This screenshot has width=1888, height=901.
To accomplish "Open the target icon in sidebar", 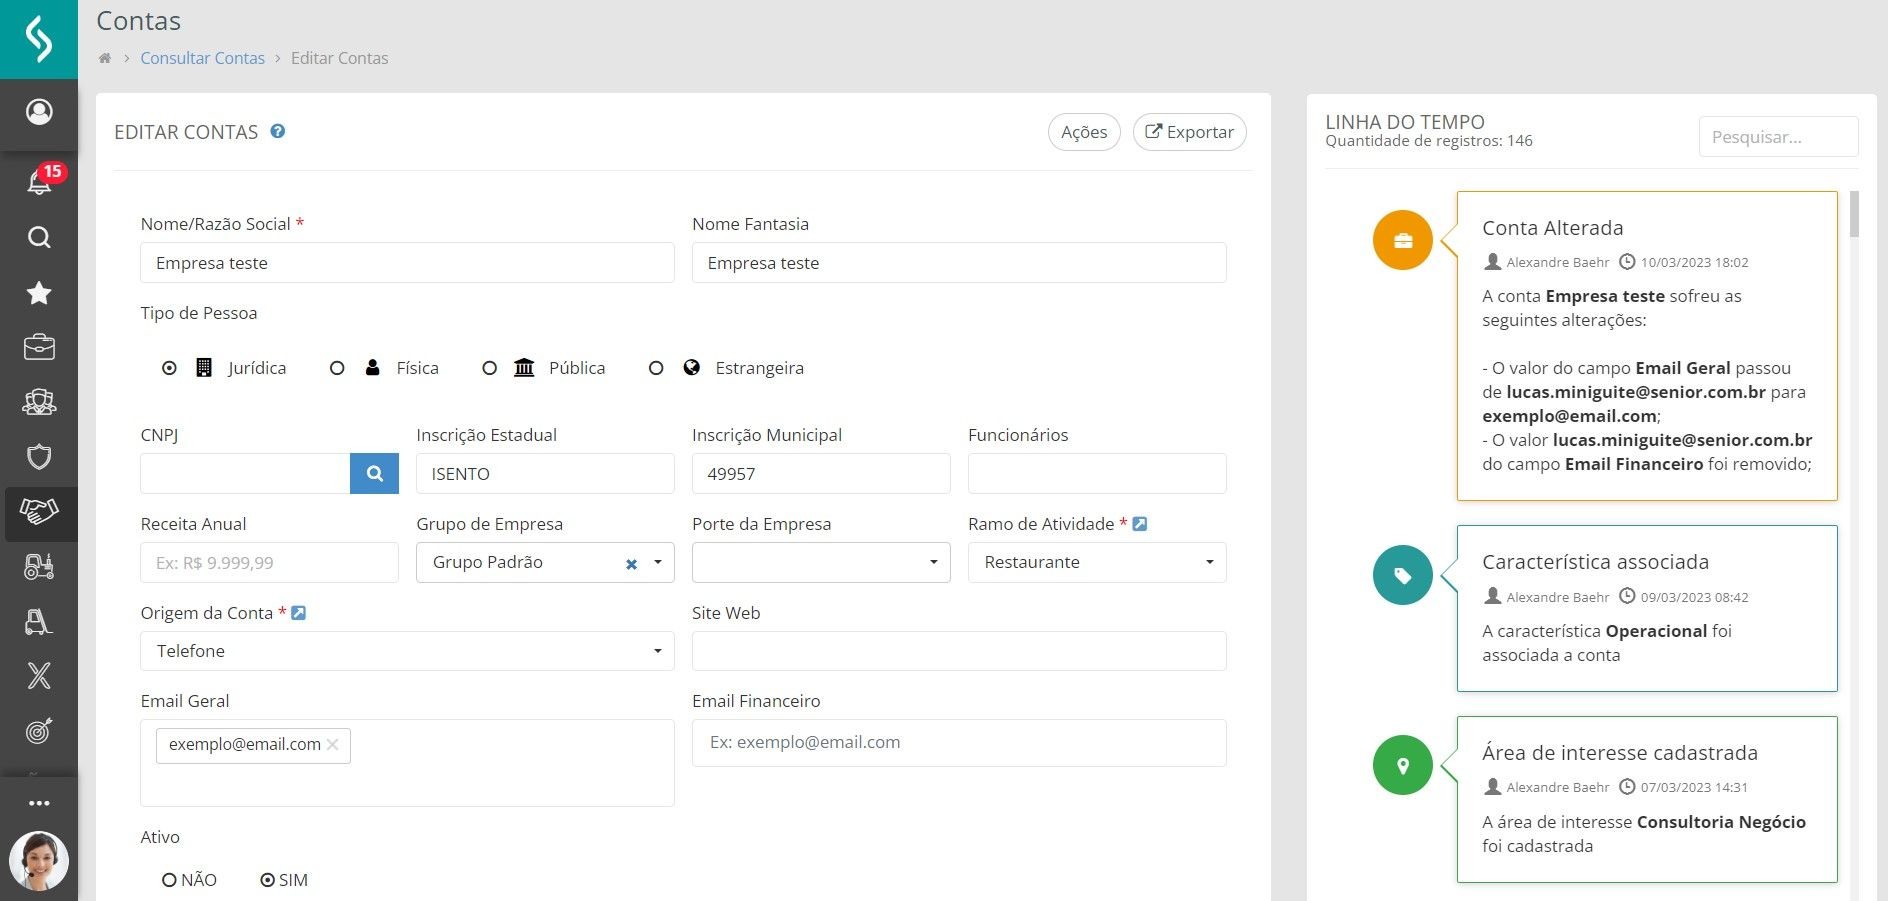I will point(39,731).
